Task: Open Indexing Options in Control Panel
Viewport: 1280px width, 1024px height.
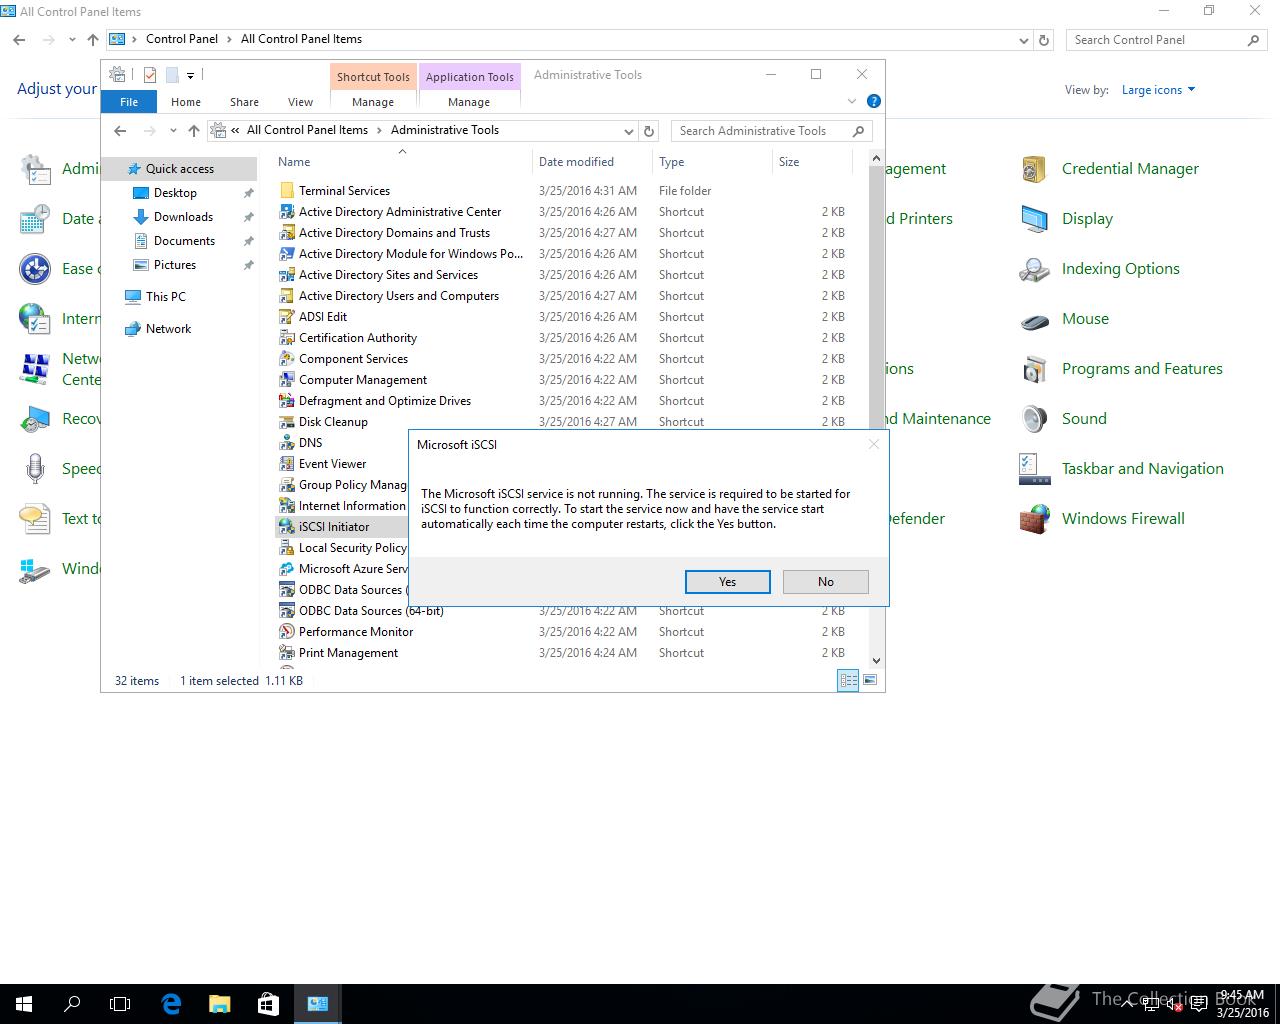Action: click(x=1120, y=269)
